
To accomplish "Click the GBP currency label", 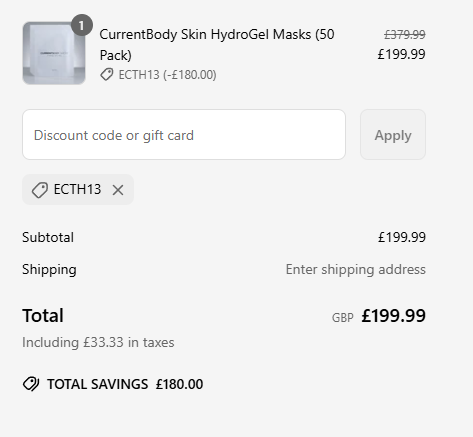I will 342,318.
